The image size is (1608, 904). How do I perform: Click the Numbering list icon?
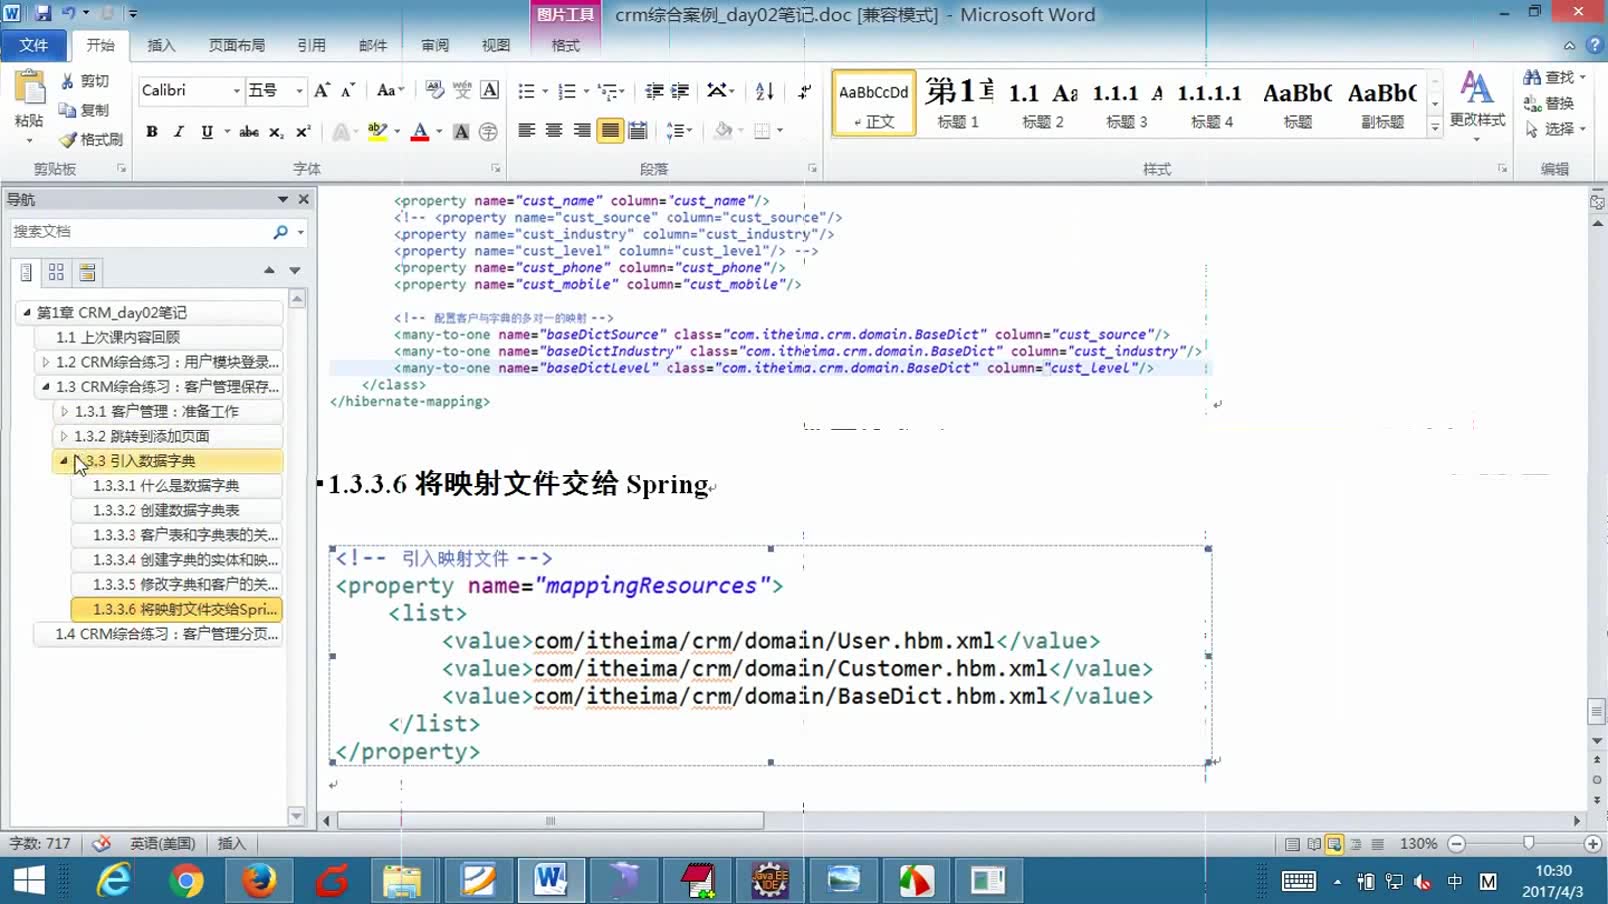tap(567, 91)
